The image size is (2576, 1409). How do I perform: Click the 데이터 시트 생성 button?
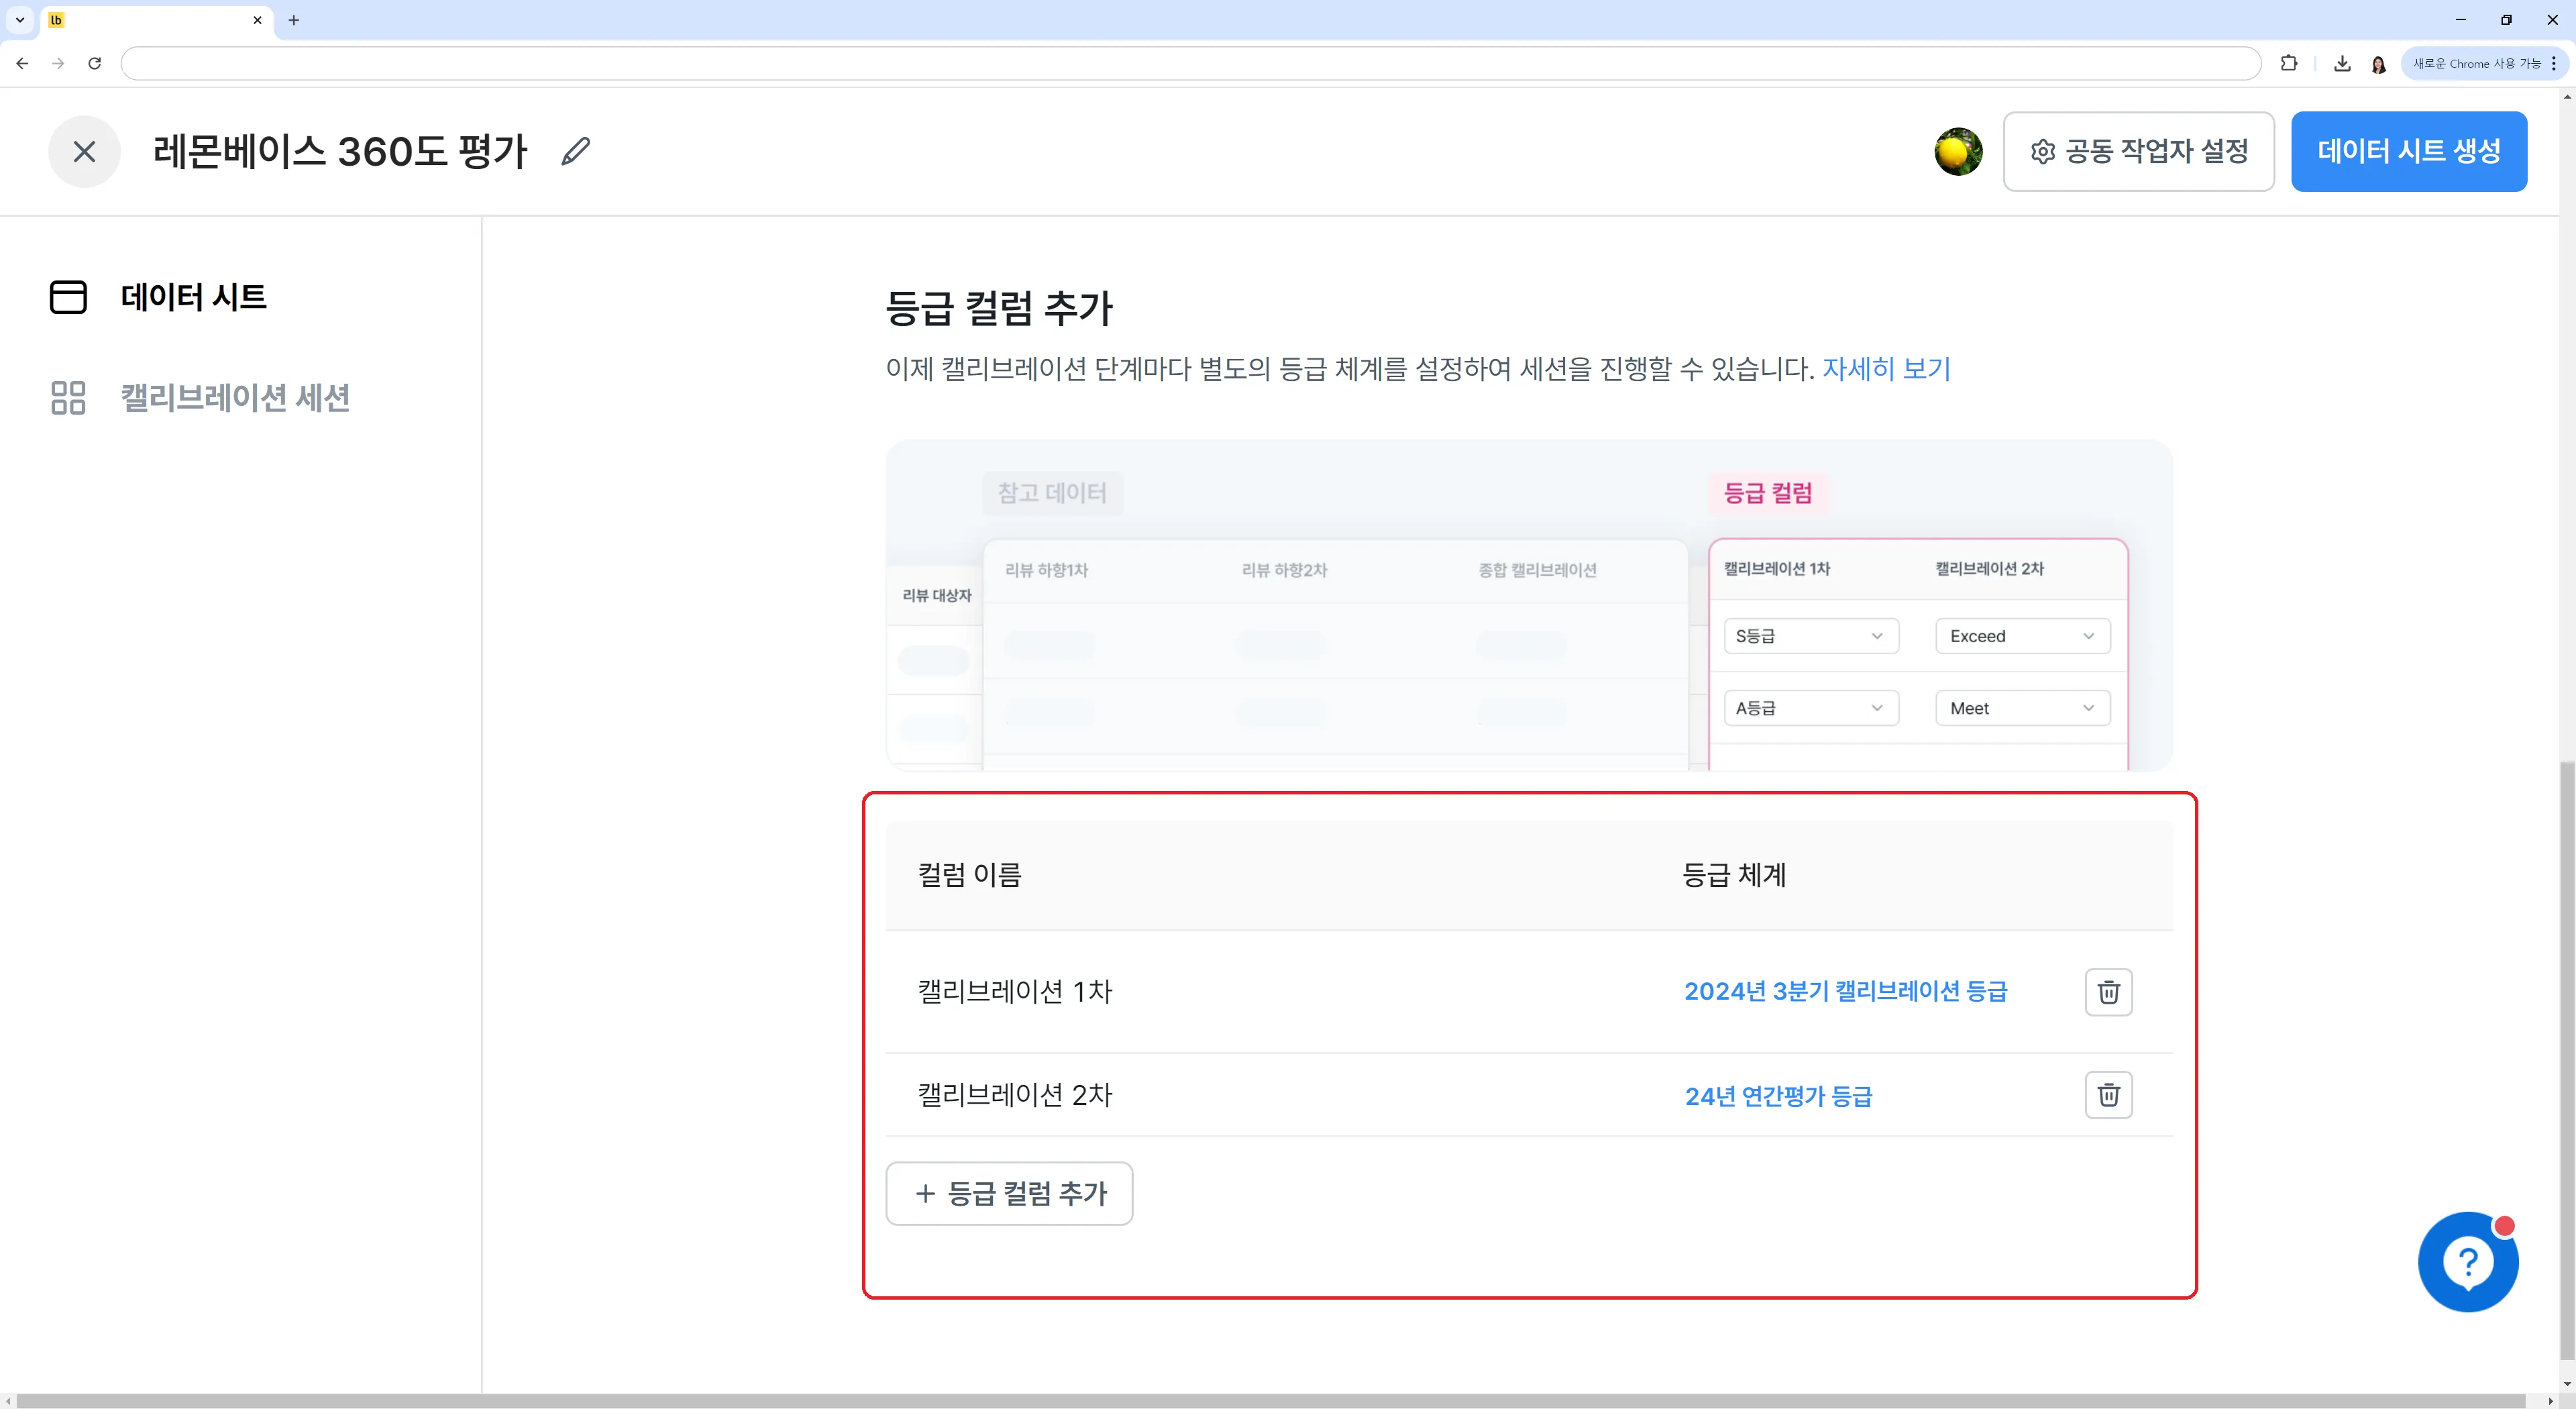point(2409,152)
